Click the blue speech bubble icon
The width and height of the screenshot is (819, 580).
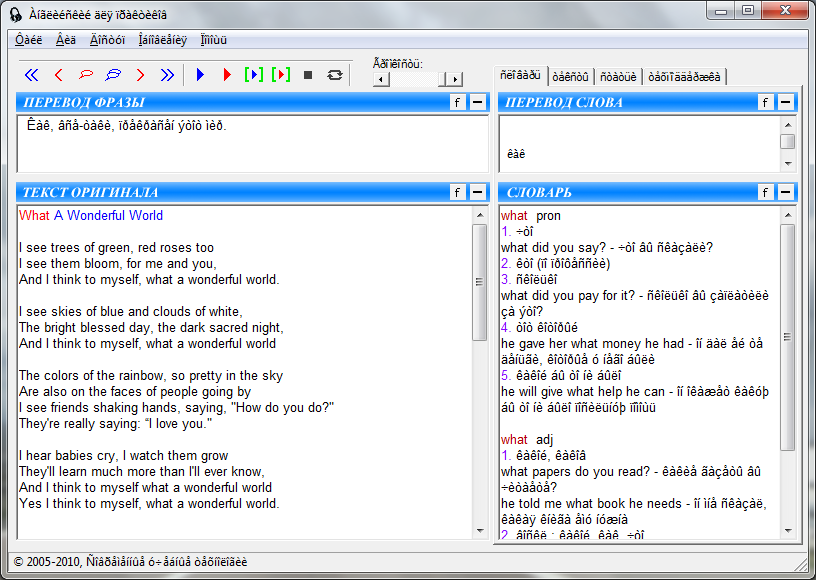113,75
